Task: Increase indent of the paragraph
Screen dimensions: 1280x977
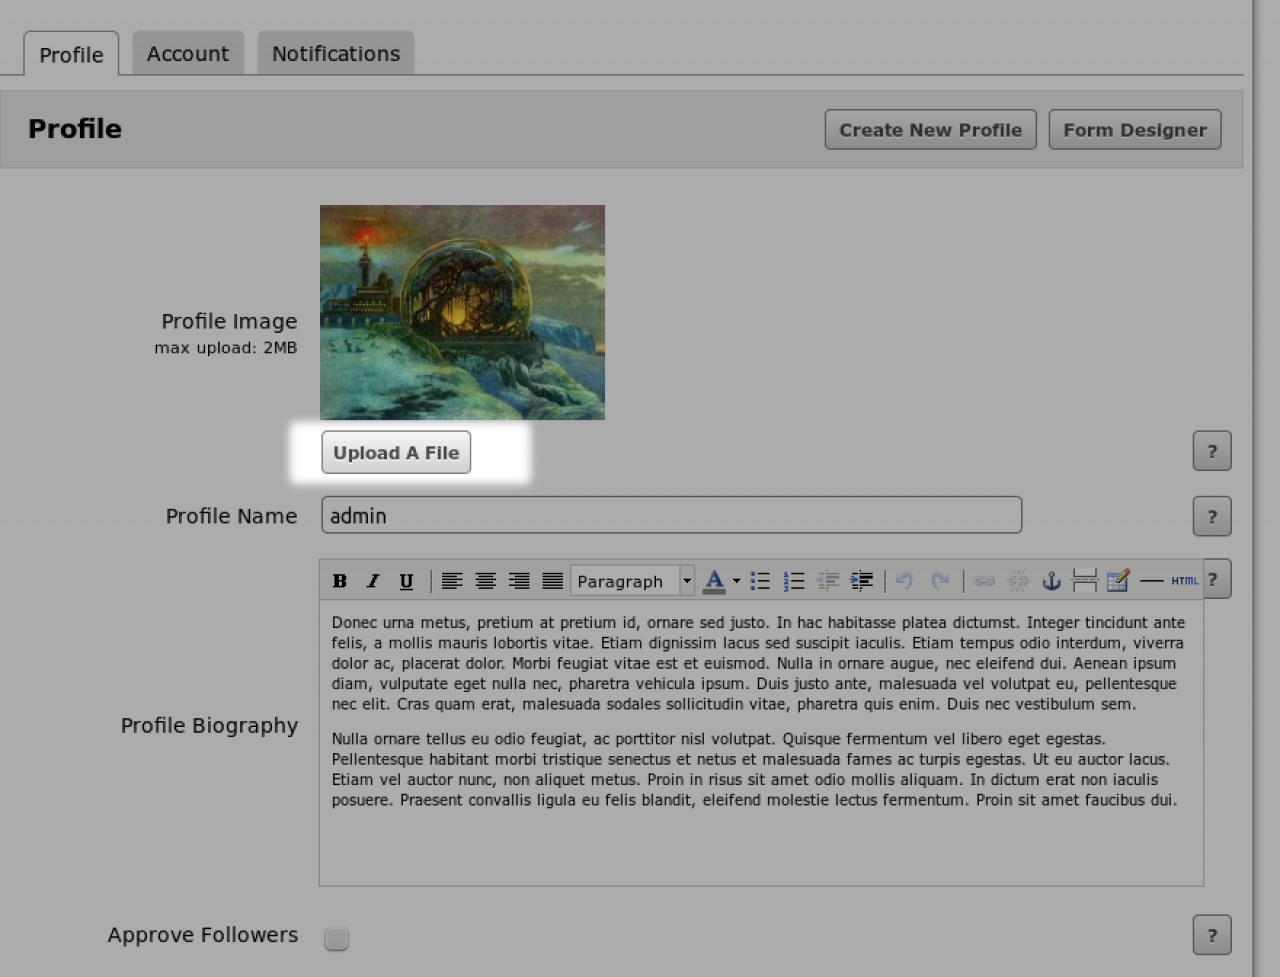Action: [x=861, y=581]
